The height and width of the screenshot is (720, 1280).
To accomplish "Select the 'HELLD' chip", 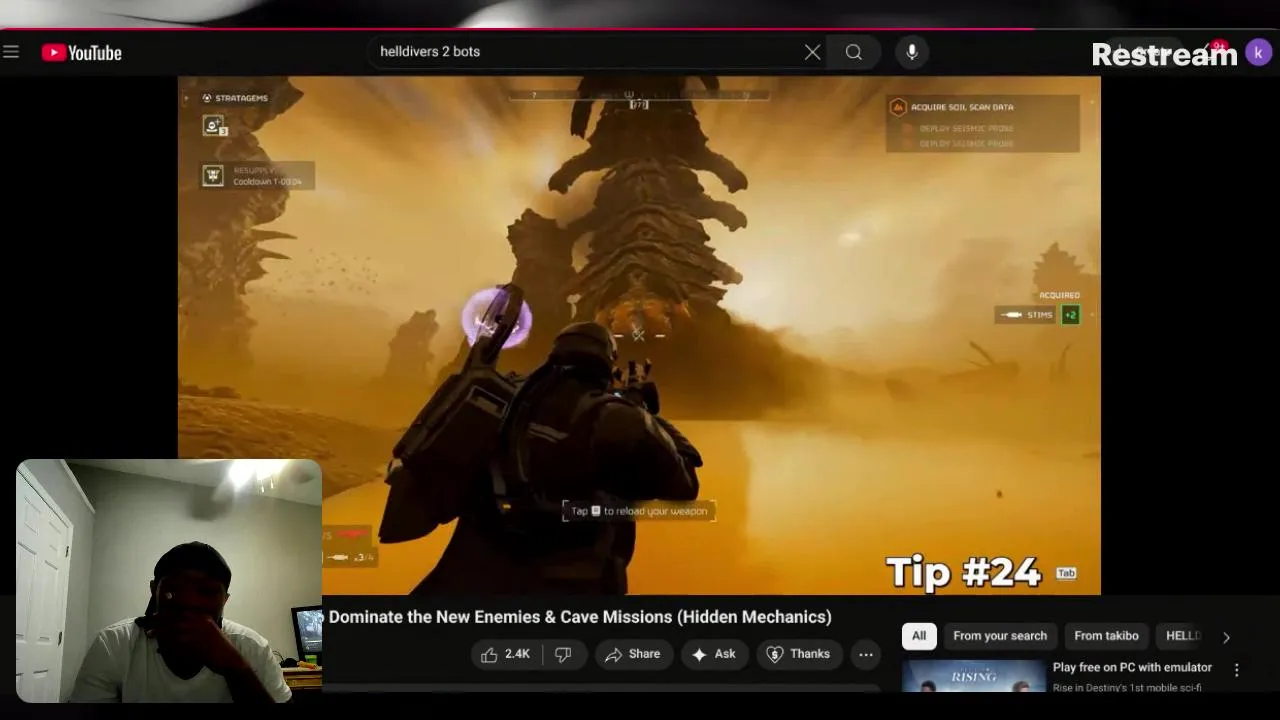I will pos(1183,636).
